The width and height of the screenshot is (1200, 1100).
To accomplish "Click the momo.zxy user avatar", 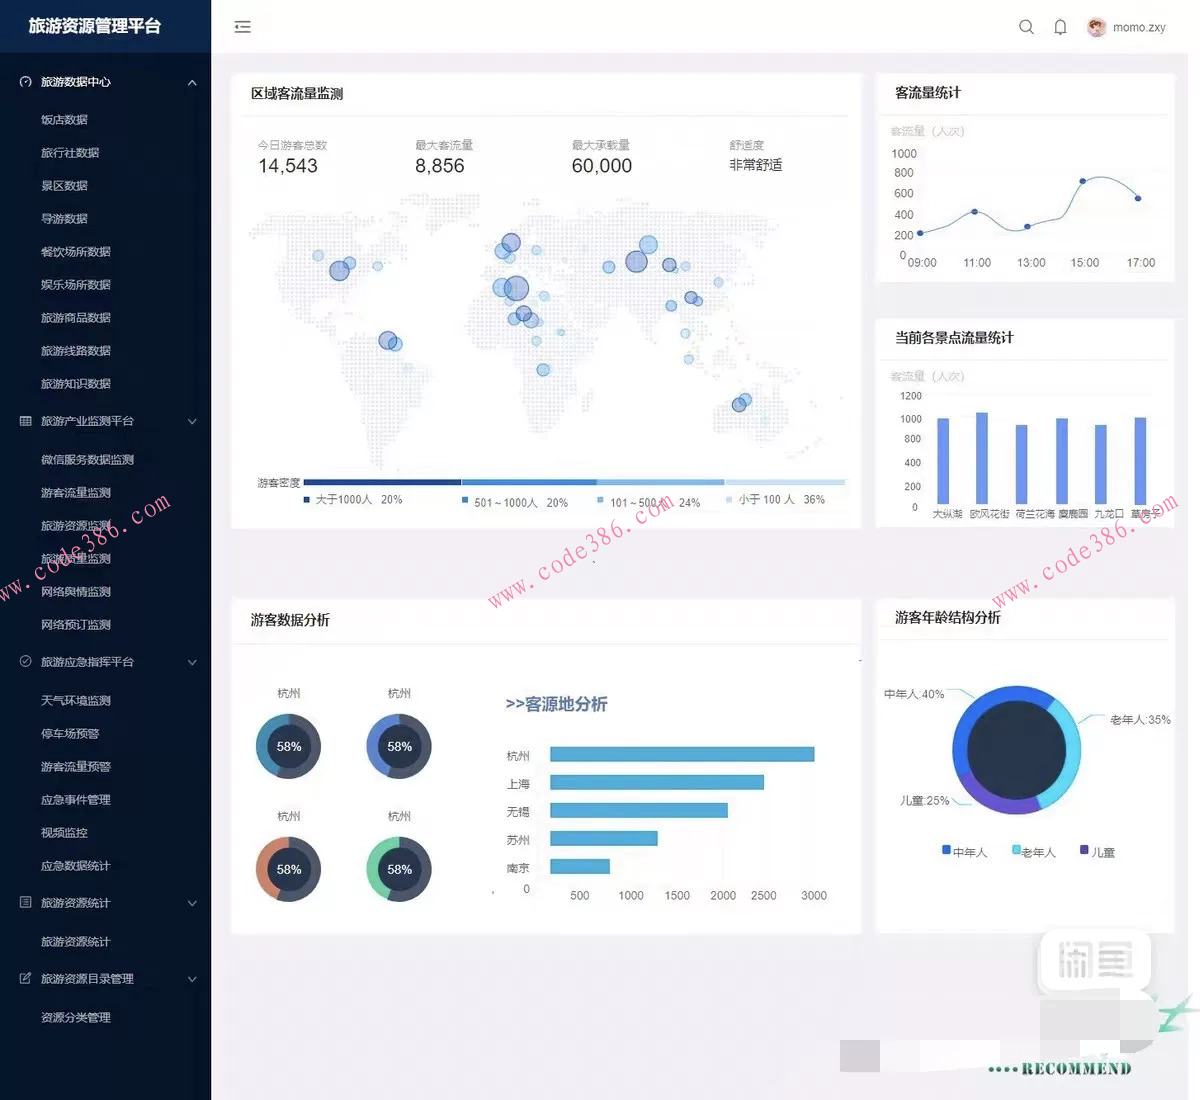I will click(1097, 27).
